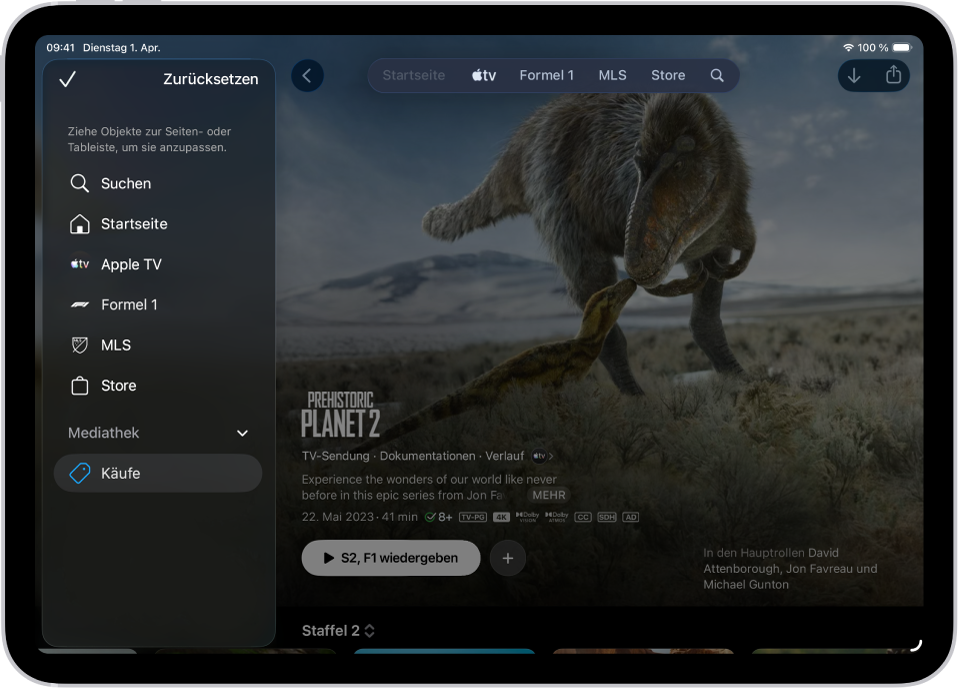The width and height of the screenshot is (963, 689).
Task: Click the MLS shield icon in sidebar
Action: 80,346
